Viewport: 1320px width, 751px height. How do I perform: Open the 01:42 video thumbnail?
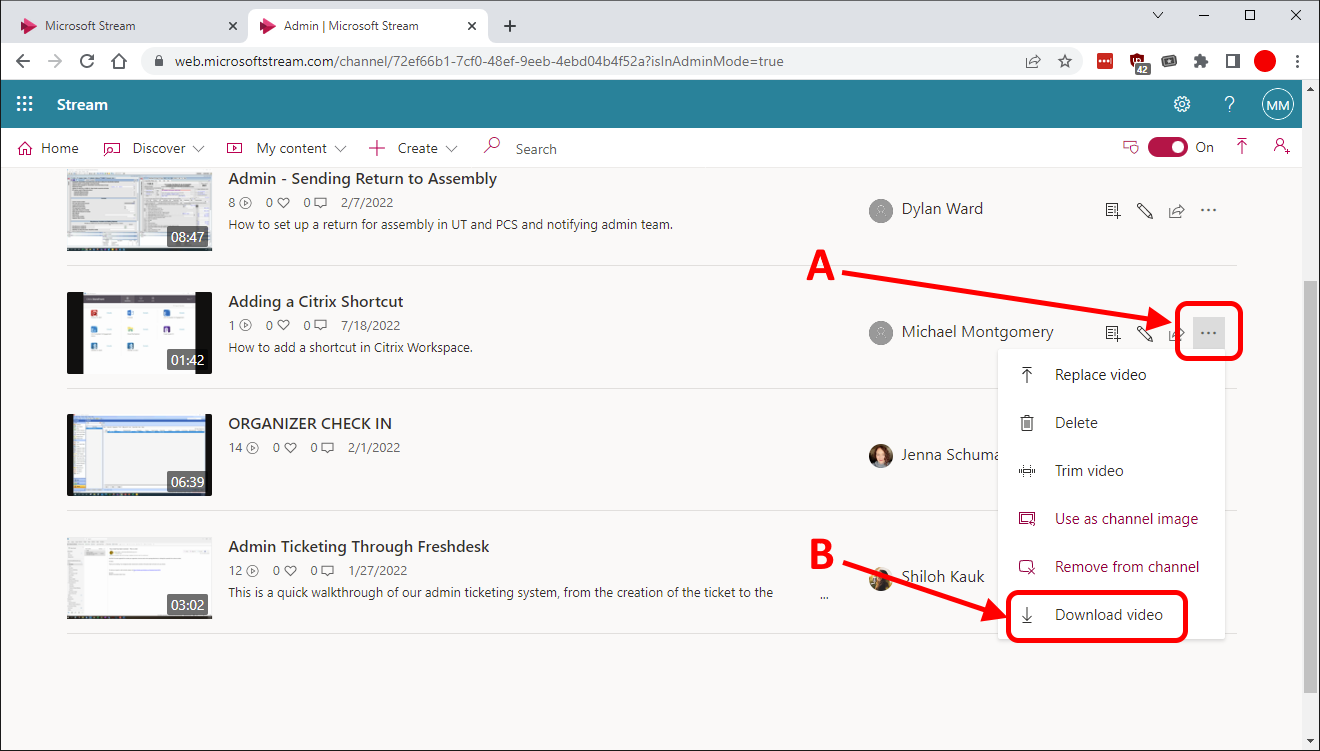coord(139,333)
